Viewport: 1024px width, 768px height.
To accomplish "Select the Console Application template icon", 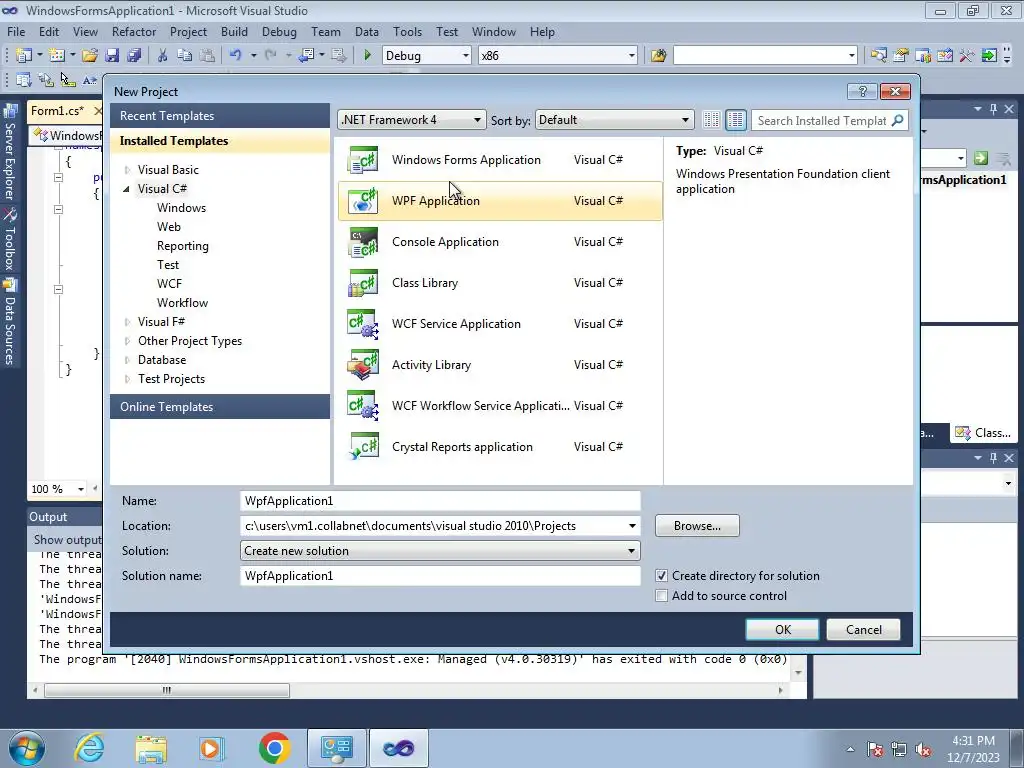I will coord(363,242).
